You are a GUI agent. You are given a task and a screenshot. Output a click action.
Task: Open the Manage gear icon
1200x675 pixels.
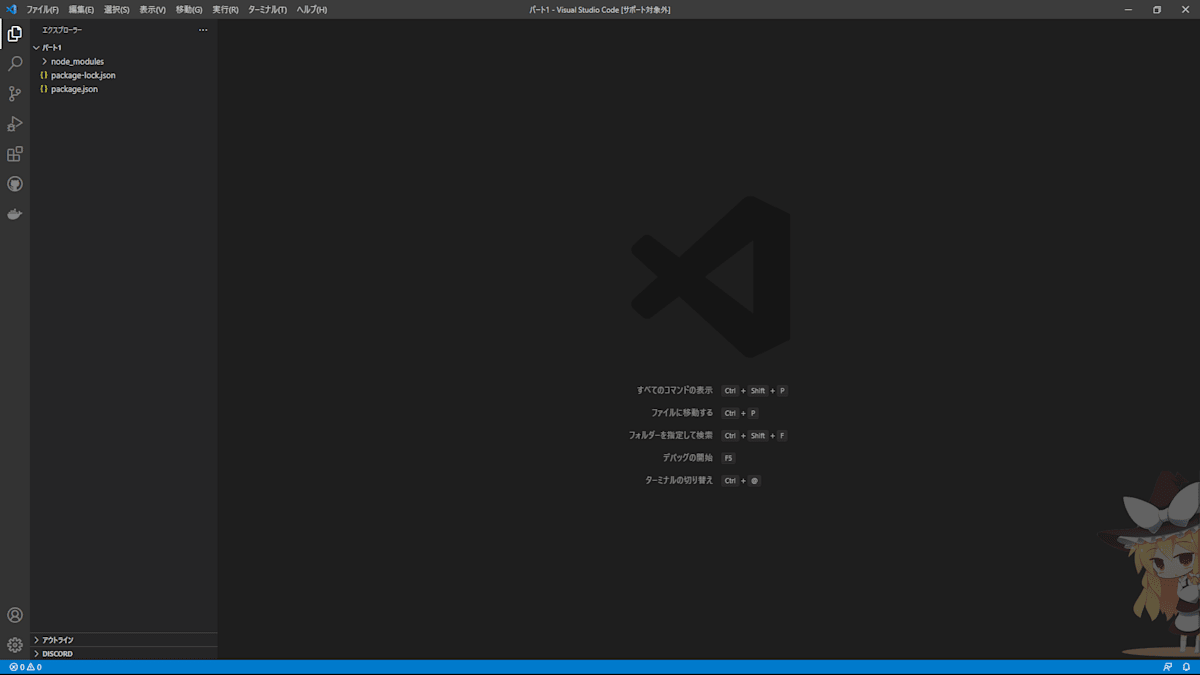pyautogui.click(x=15, y=645)
